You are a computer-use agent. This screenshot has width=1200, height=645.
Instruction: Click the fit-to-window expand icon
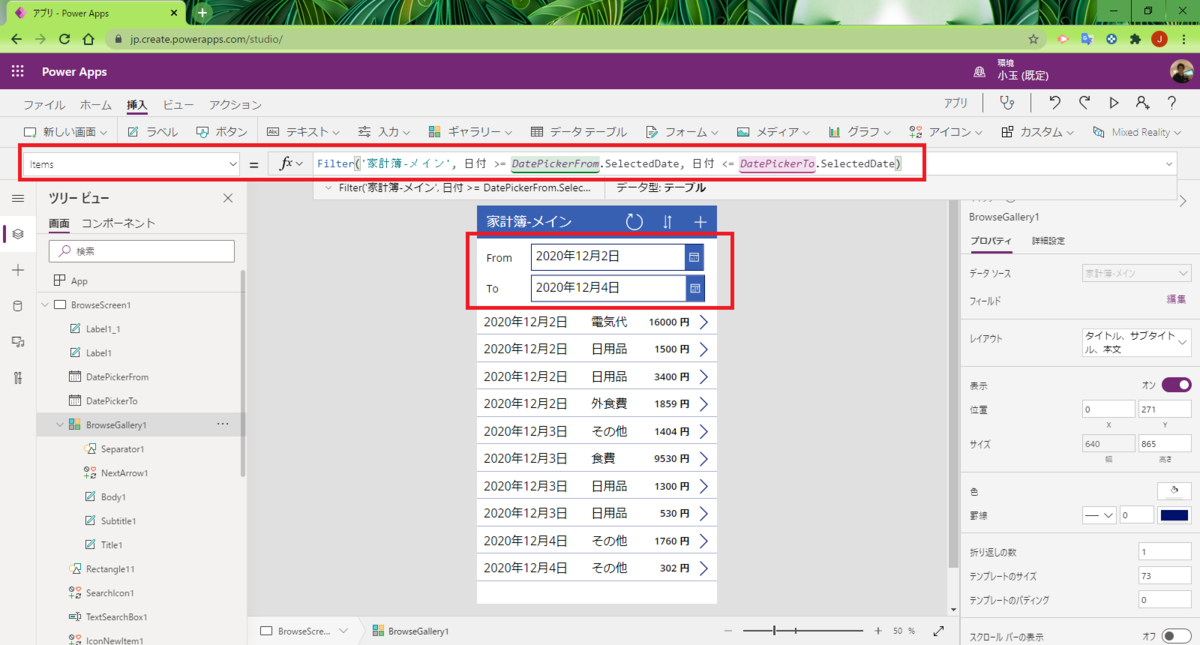coord(938,631)
